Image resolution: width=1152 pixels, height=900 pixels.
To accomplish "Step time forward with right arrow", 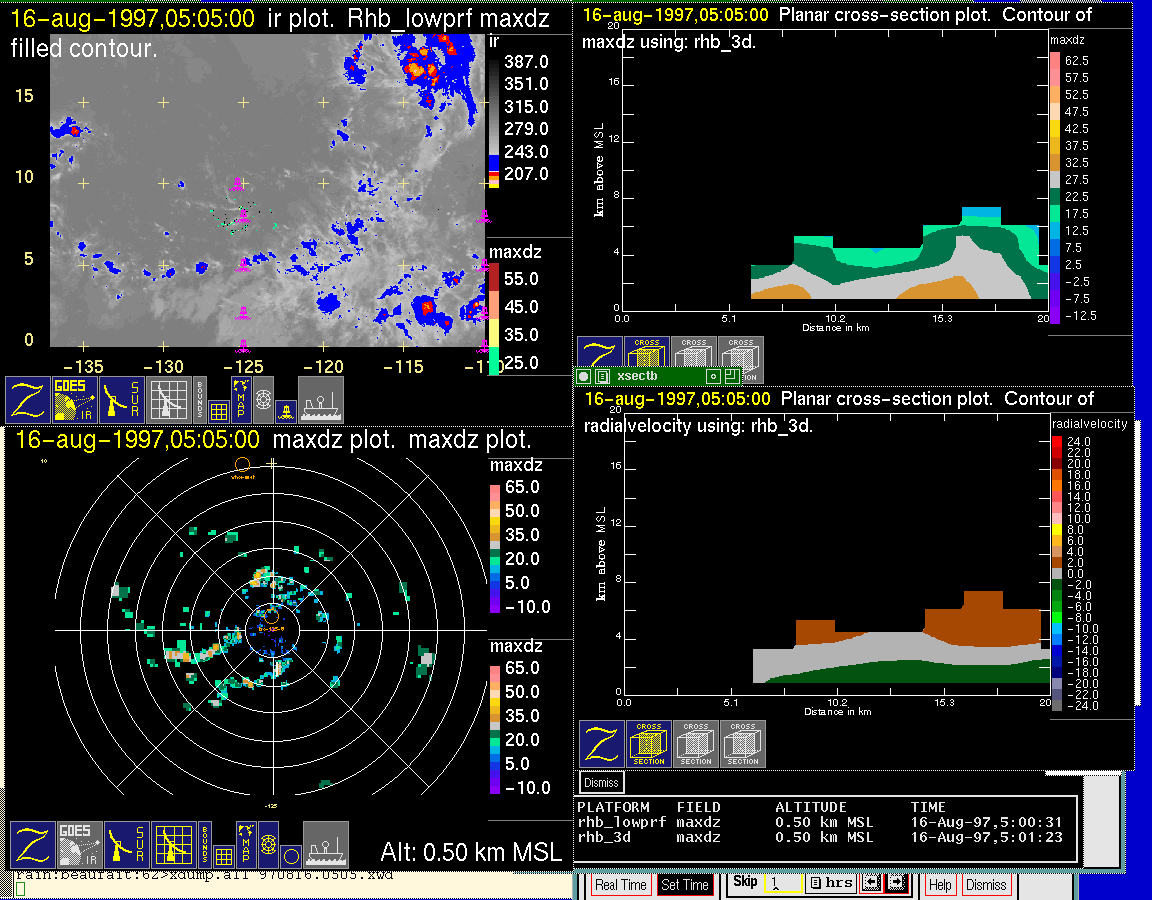I will 895,884.
